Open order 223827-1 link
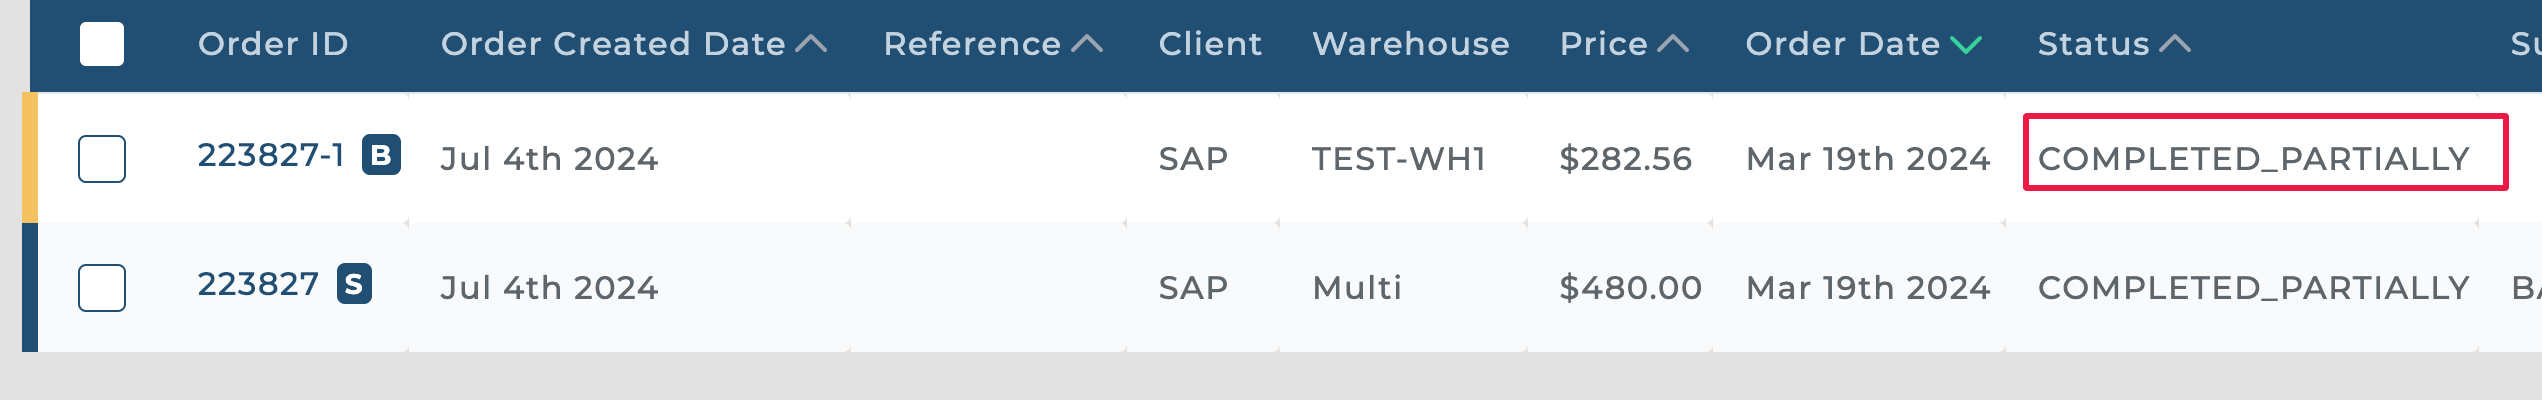Image resolution: width=2542 pixels, height=400 pixels. tap(271, 155)
